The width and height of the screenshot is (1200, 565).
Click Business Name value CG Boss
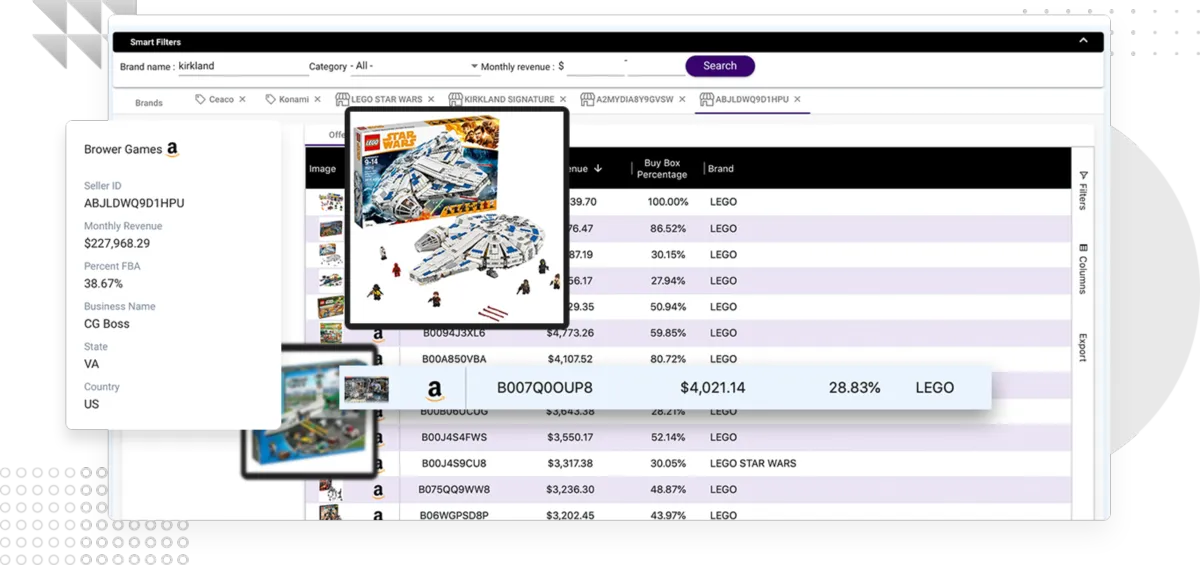click(x=107, y=323)
